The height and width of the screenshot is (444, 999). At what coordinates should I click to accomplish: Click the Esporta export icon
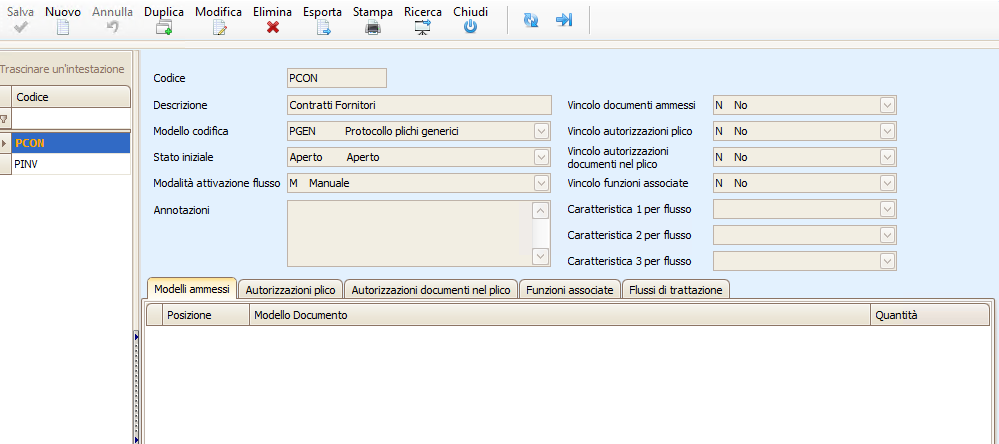pyautogui.click(x=323, y=28)
